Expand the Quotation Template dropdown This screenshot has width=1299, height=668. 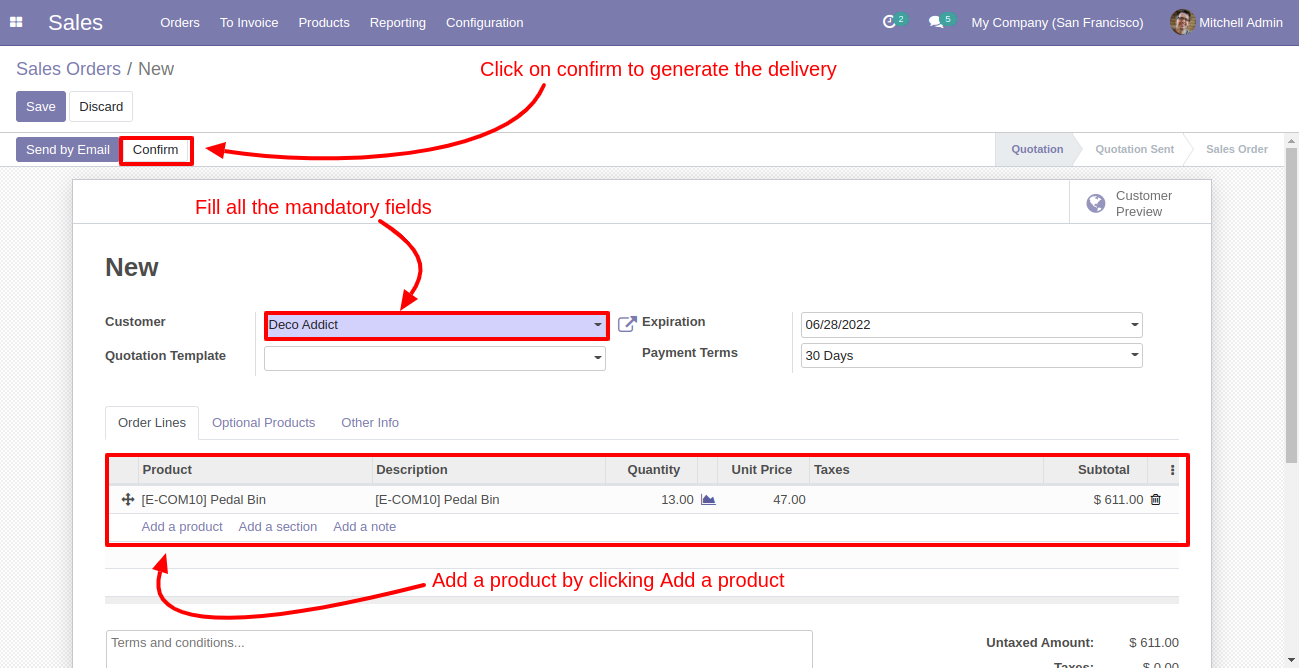coord(597,357)
